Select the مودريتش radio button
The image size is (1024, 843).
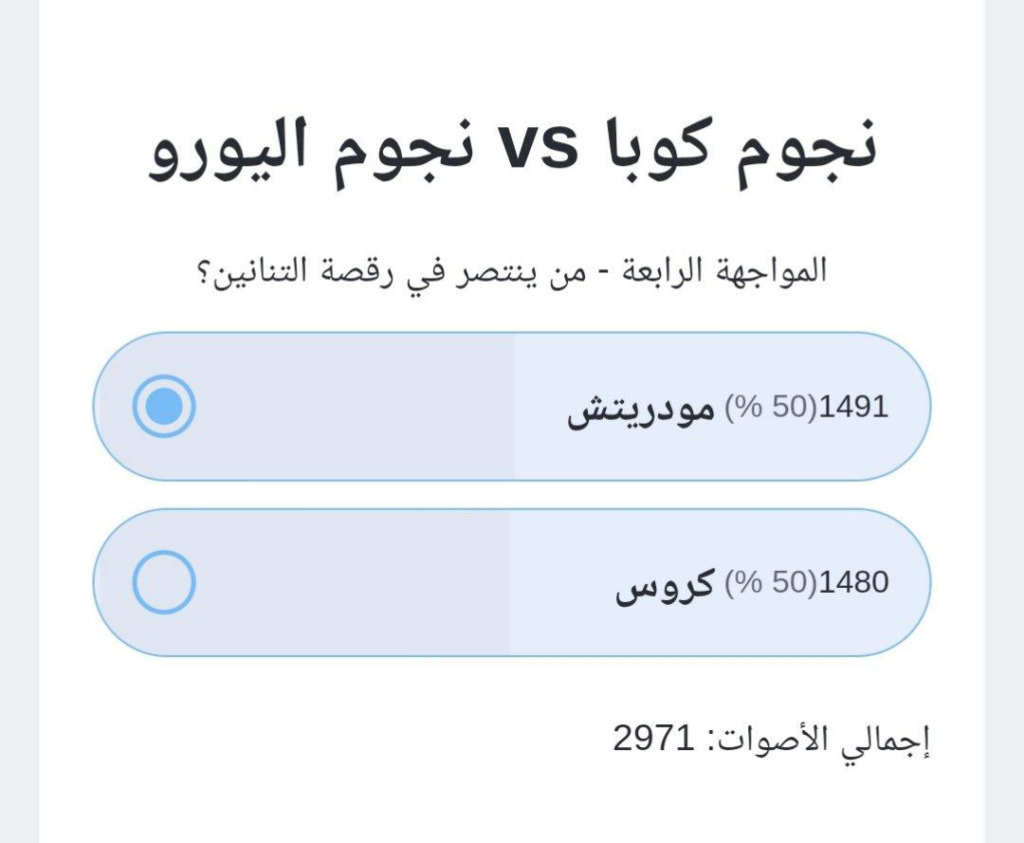[164, 406]
